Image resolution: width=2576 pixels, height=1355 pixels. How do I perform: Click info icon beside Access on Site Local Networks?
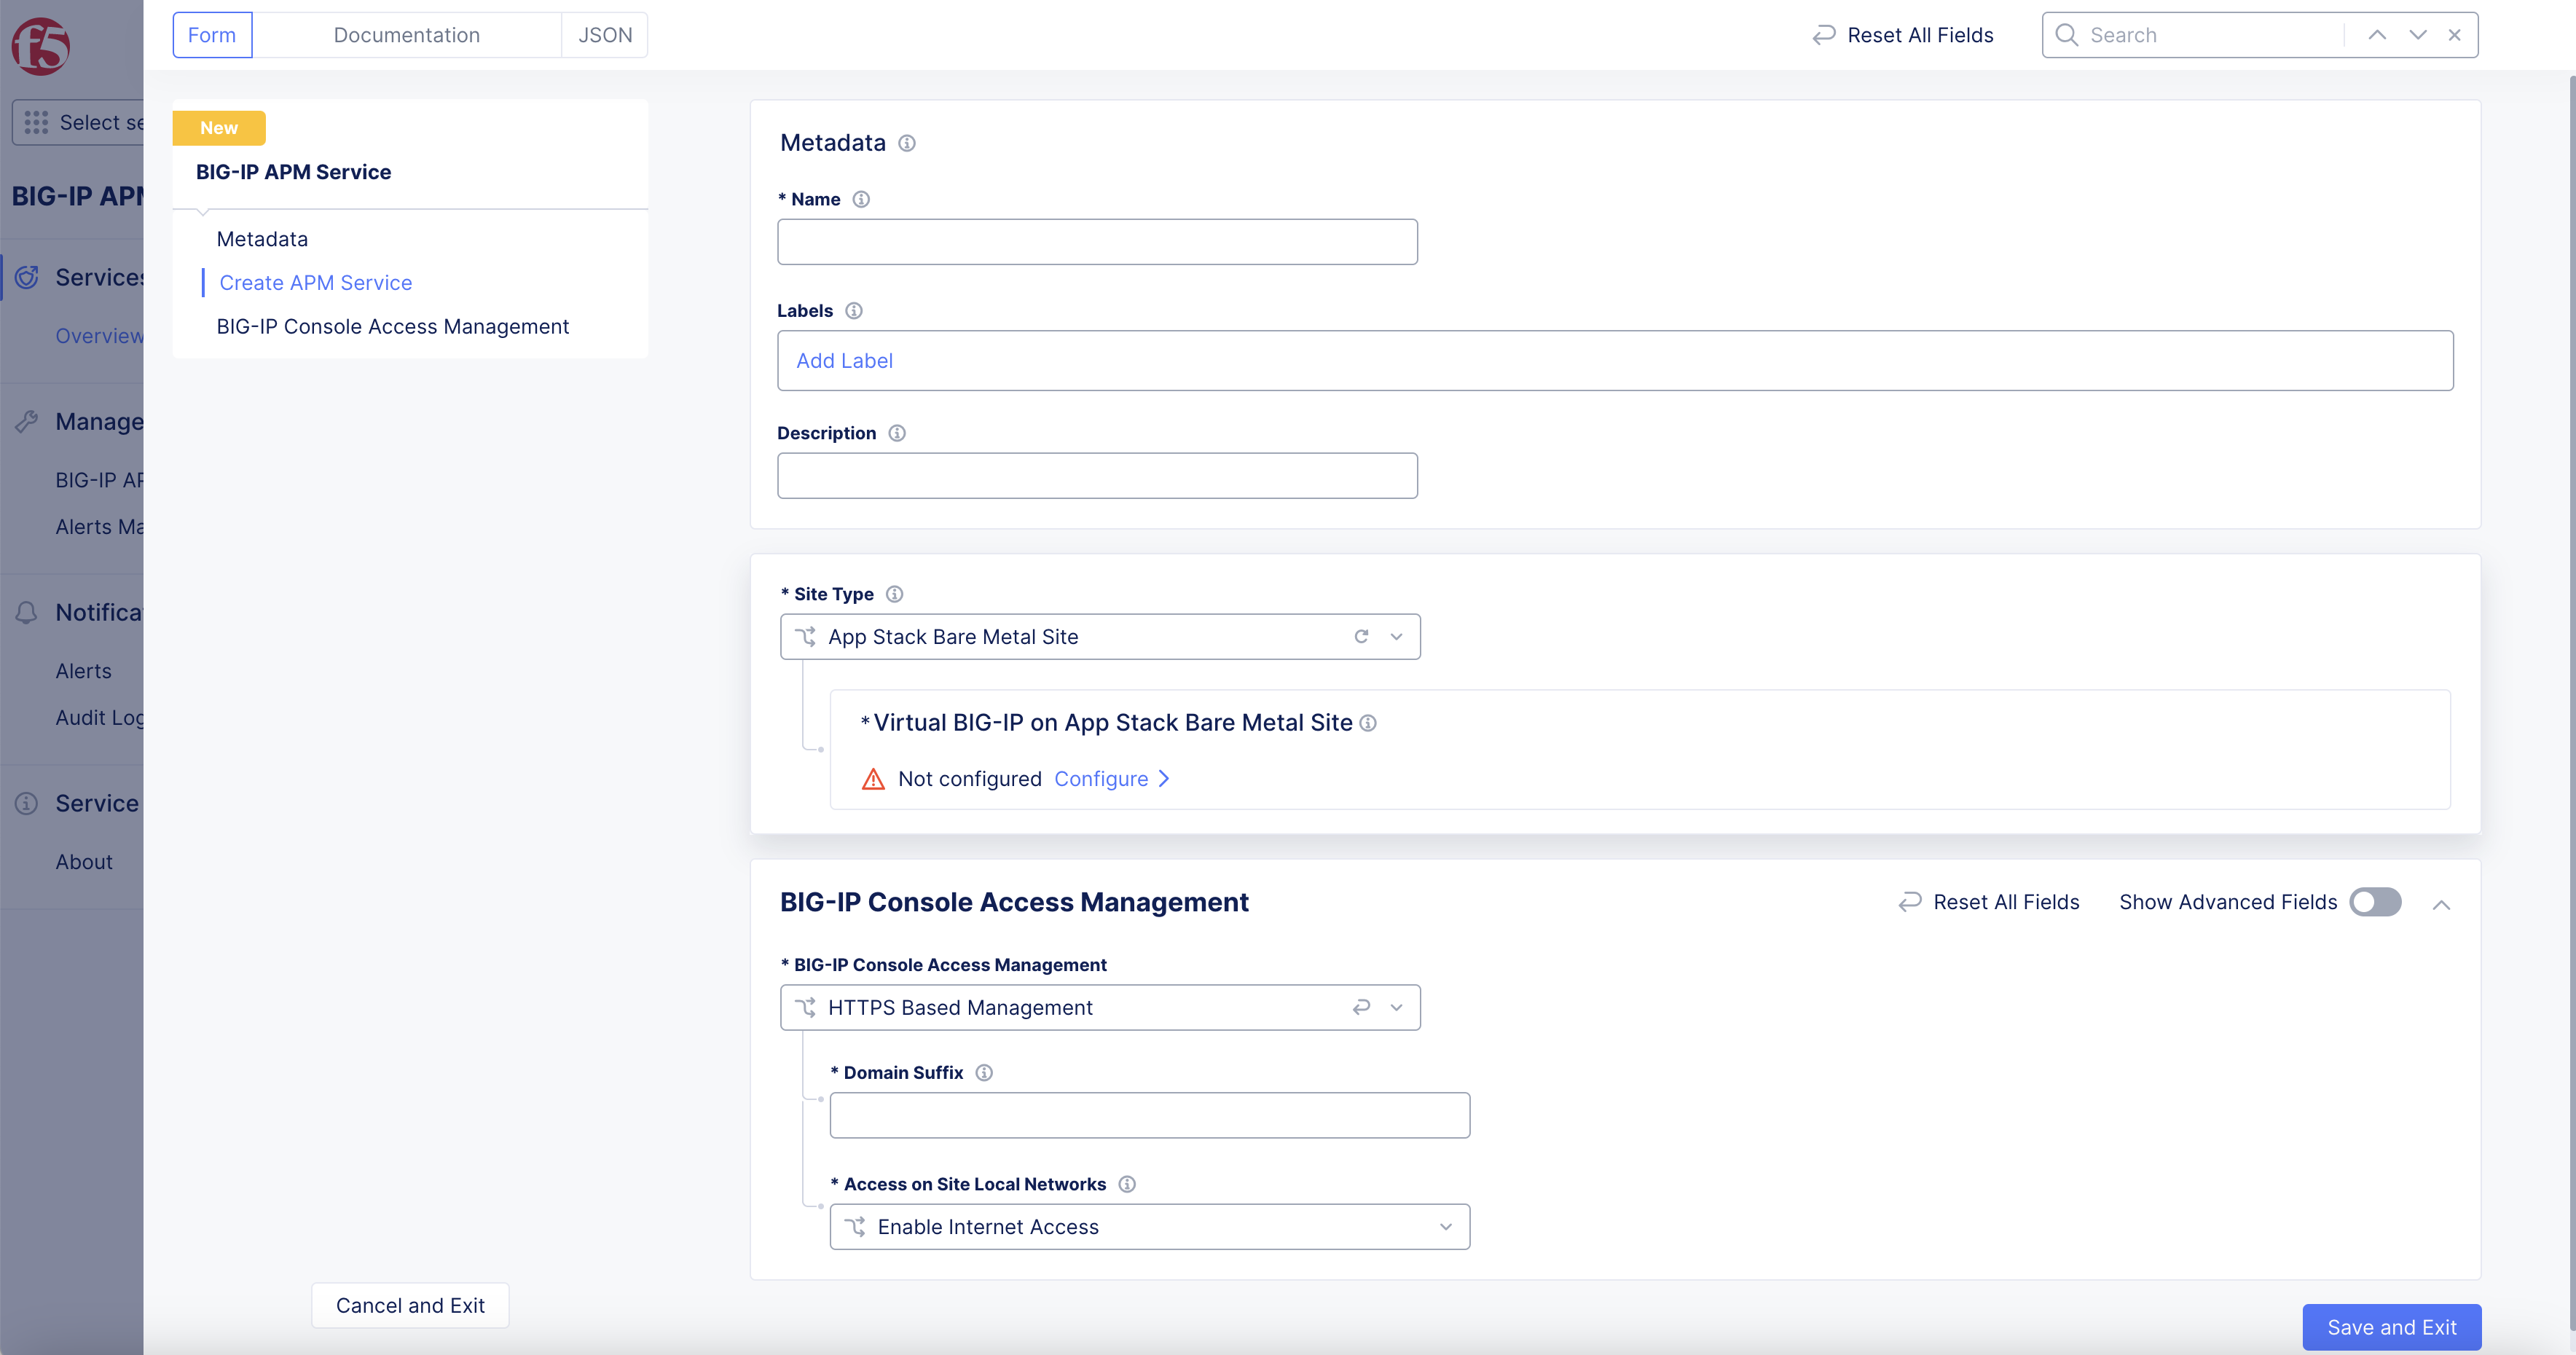tap(1126, 1184)
